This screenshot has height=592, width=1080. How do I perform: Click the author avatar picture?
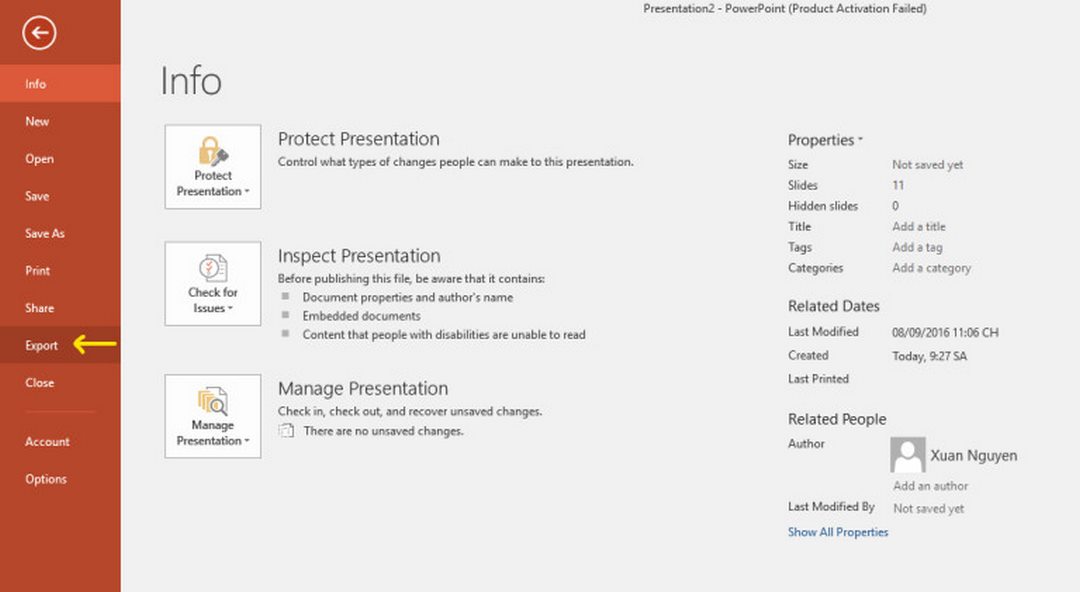[x=907, y=455]
